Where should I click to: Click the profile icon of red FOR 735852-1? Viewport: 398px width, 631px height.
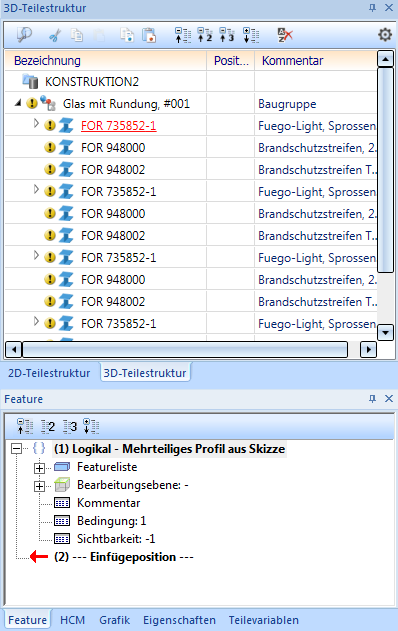[66, 126]
